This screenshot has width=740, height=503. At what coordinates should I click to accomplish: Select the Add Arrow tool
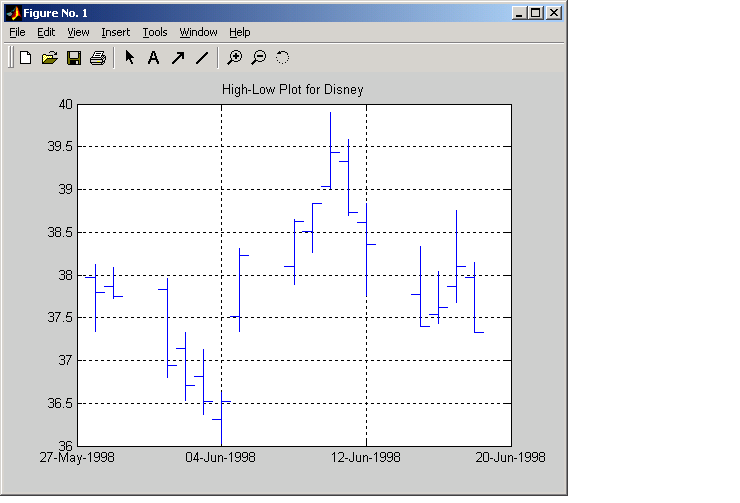pyautogui.click(x=178, y=58)
